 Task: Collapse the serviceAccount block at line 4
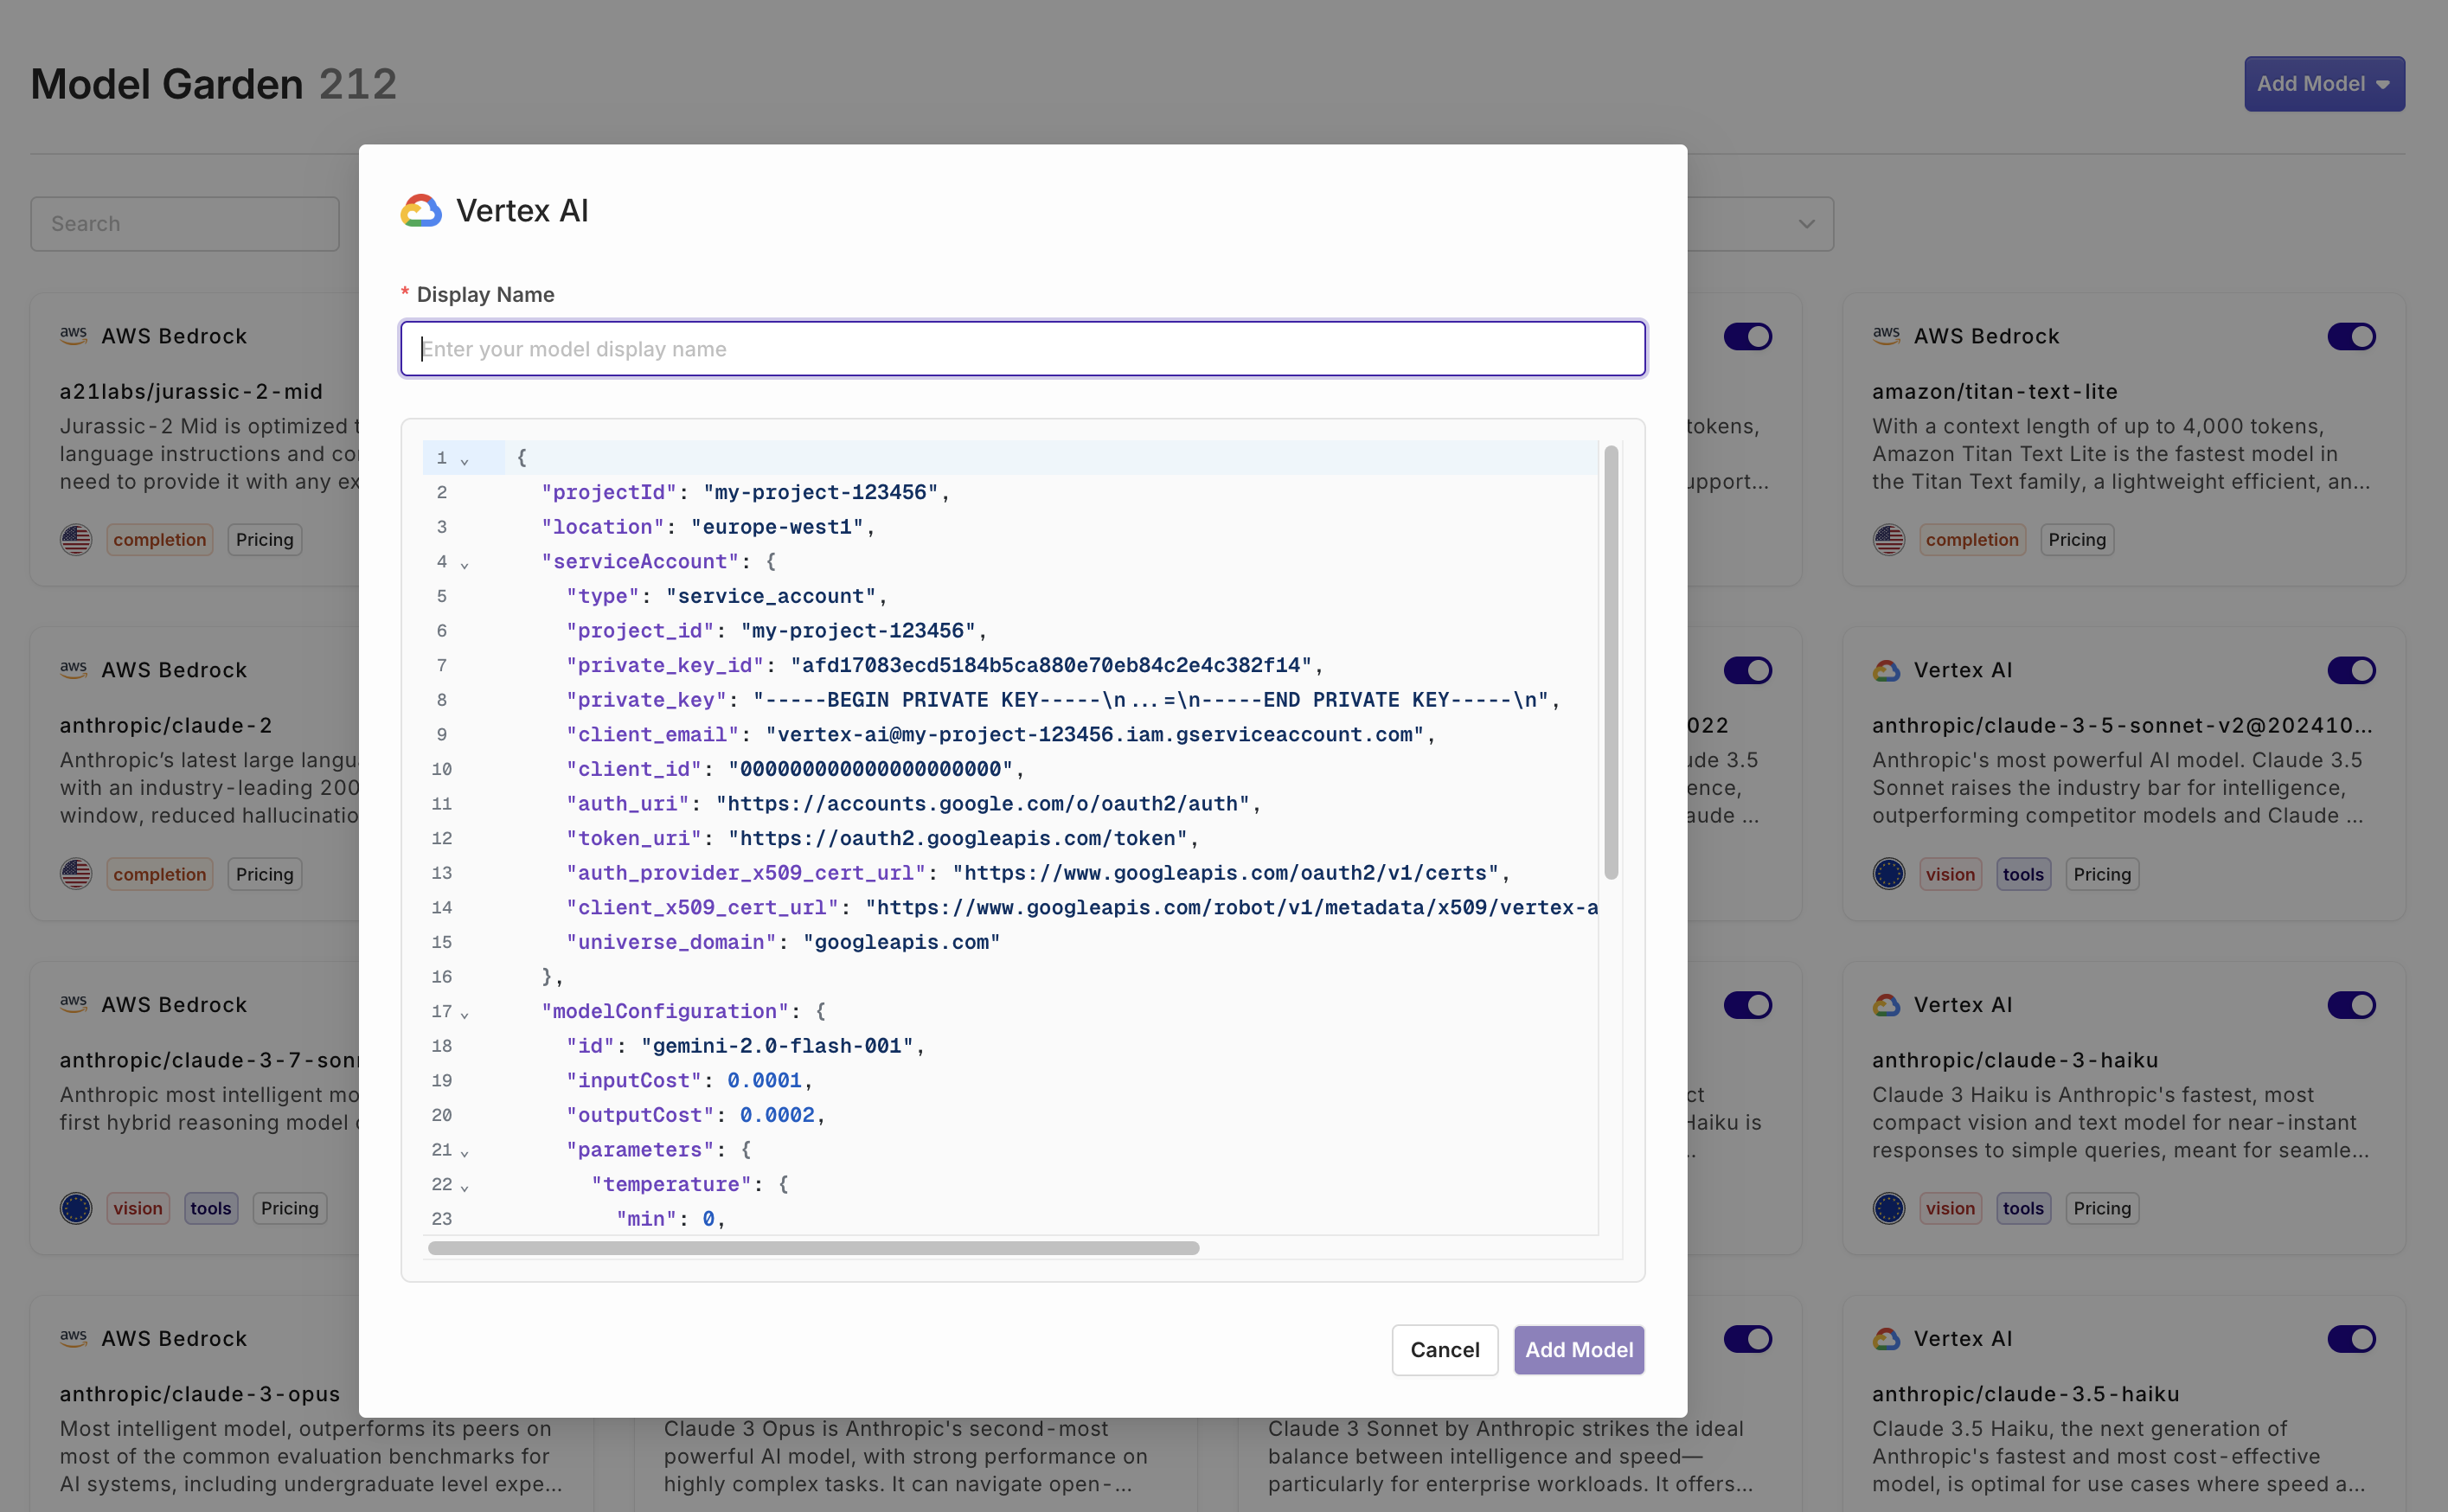pyautogui.click(x=464, y=564)
